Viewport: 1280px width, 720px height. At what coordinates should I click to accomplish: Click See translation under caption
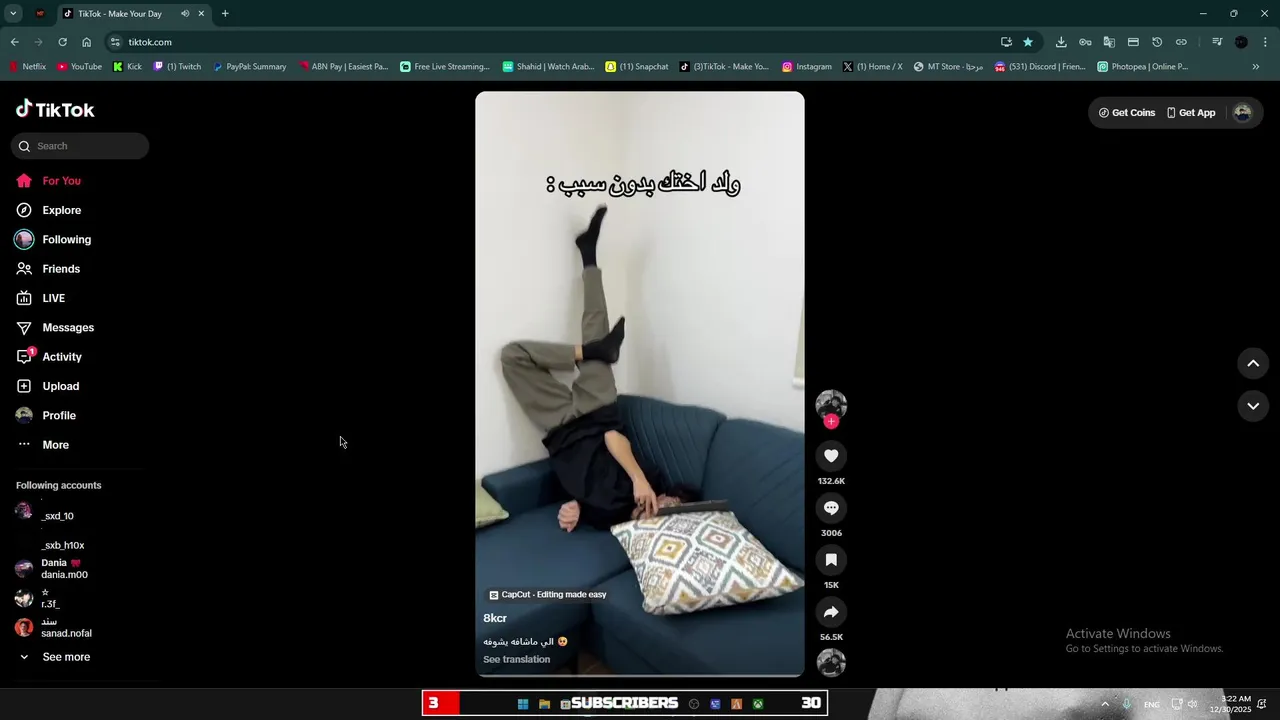click(516, 659)
